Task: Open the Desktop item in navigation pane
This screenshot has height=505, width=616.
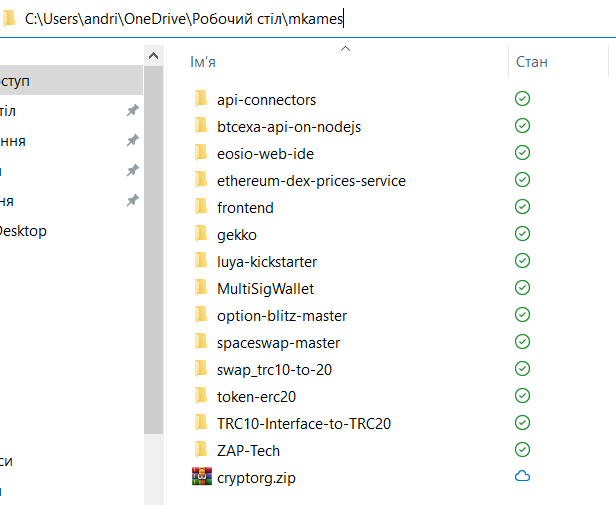Action: pyautogui.click(x=23, y=231)
